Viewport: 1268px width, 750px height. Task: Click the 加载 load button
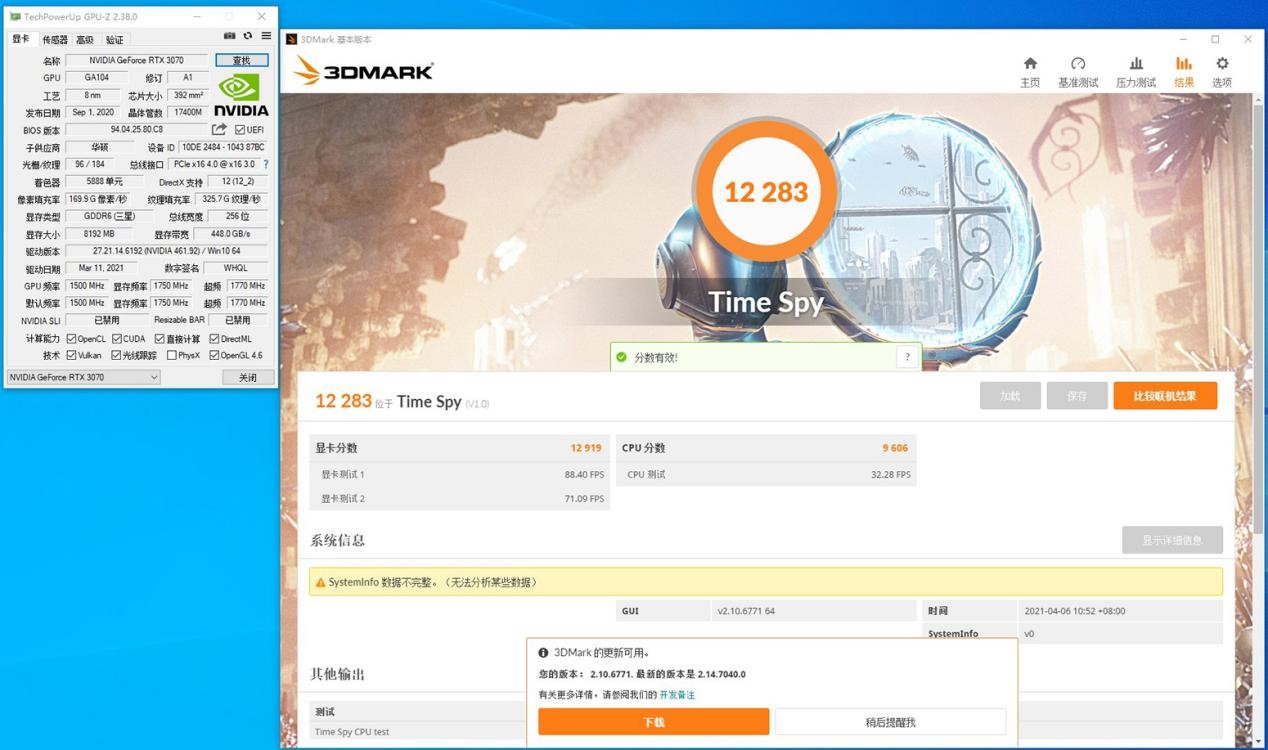click(1010, 396)
